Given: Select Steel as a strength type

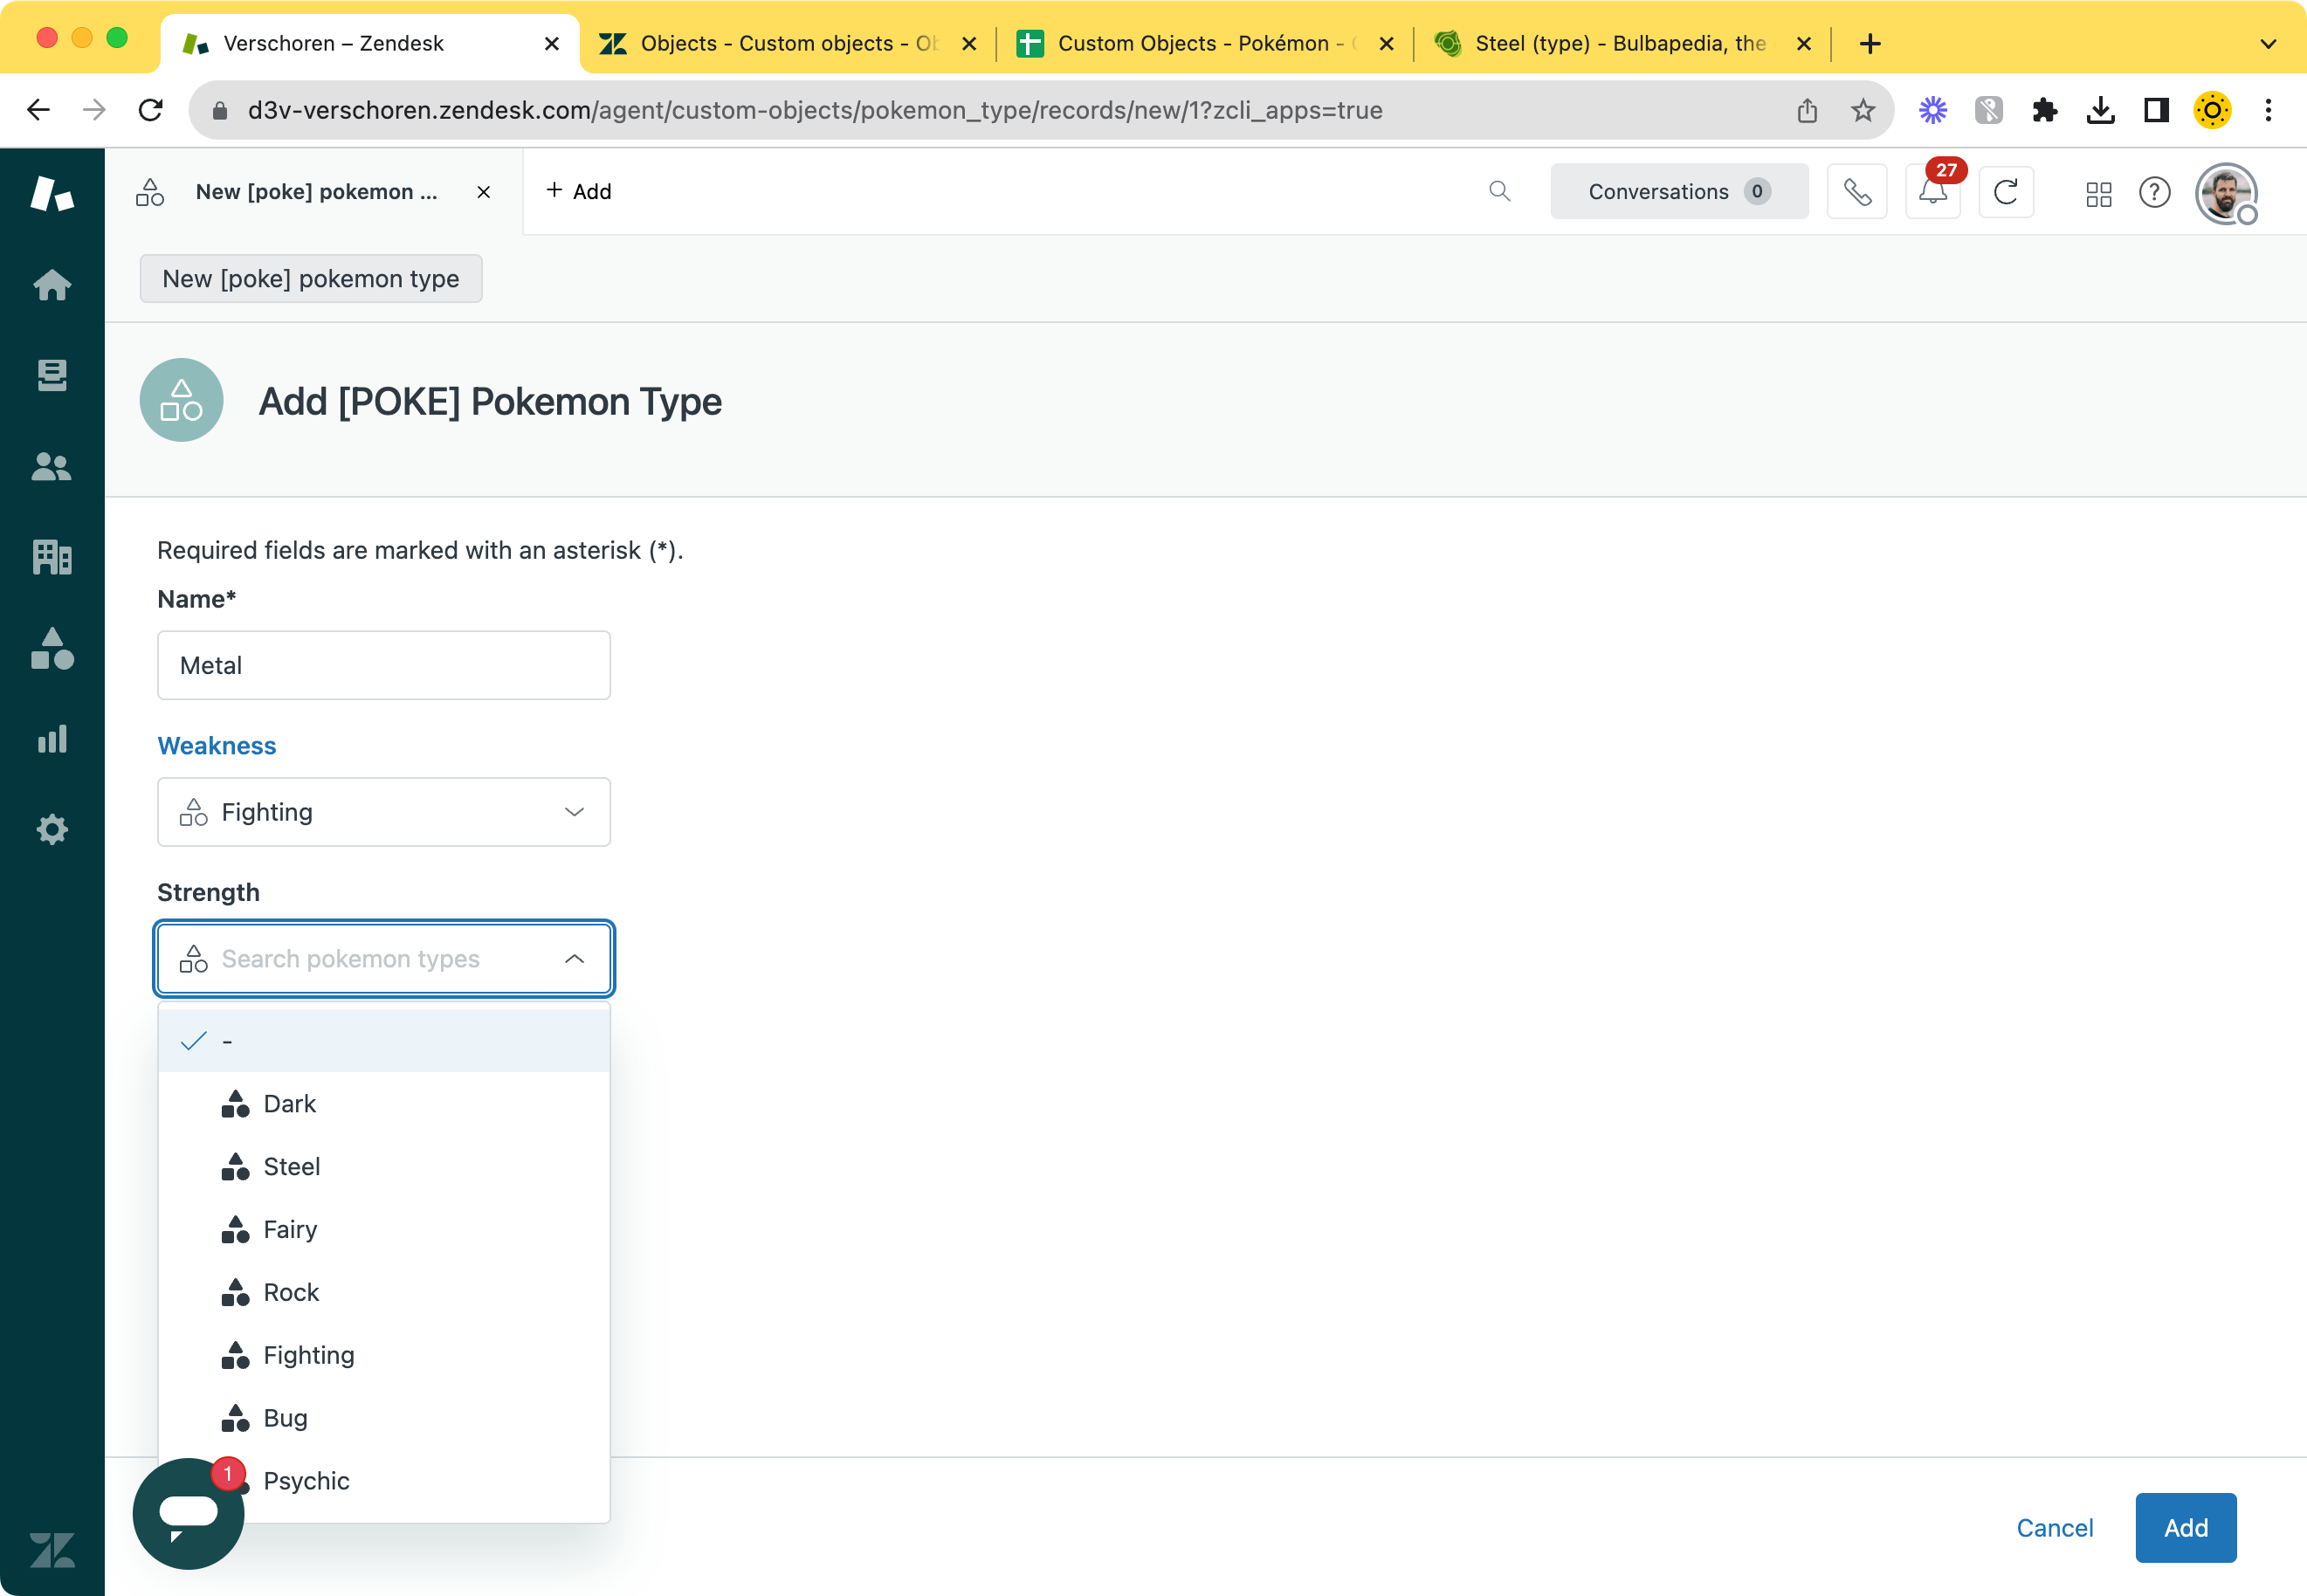Looking at the screenshot, I should pyautogui.click(x=291, y=1166).
